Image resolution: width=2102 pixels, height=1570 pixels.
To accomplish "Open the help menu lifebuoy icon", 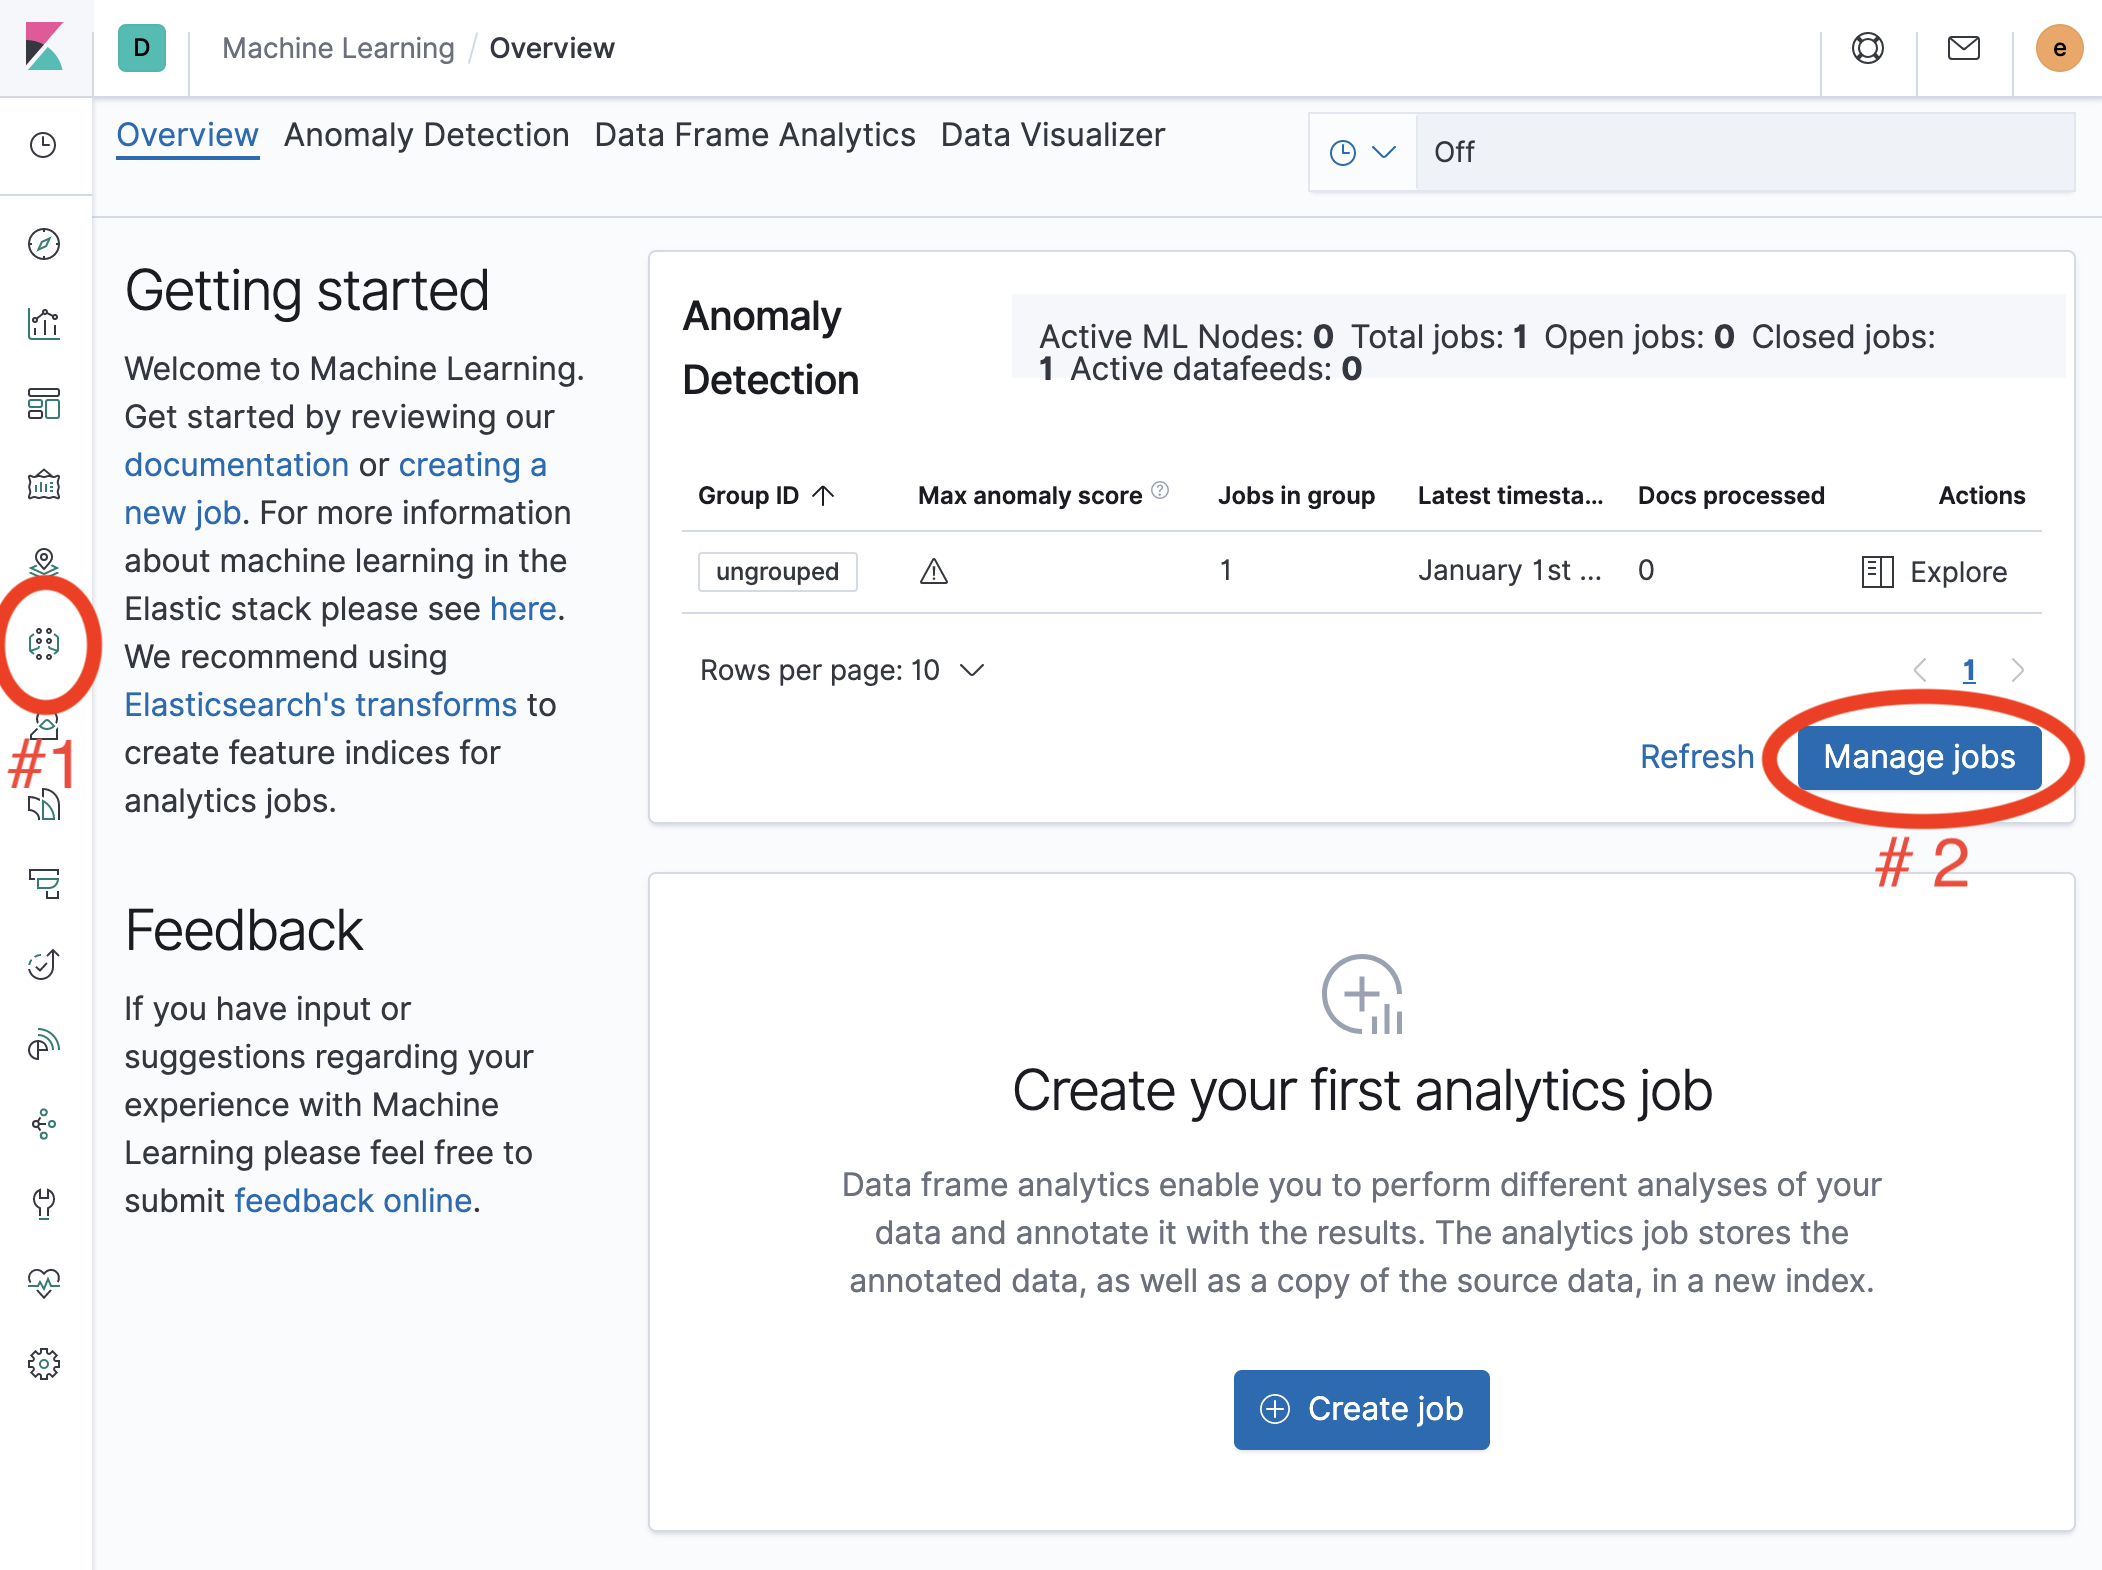I will coord(1867,48).
